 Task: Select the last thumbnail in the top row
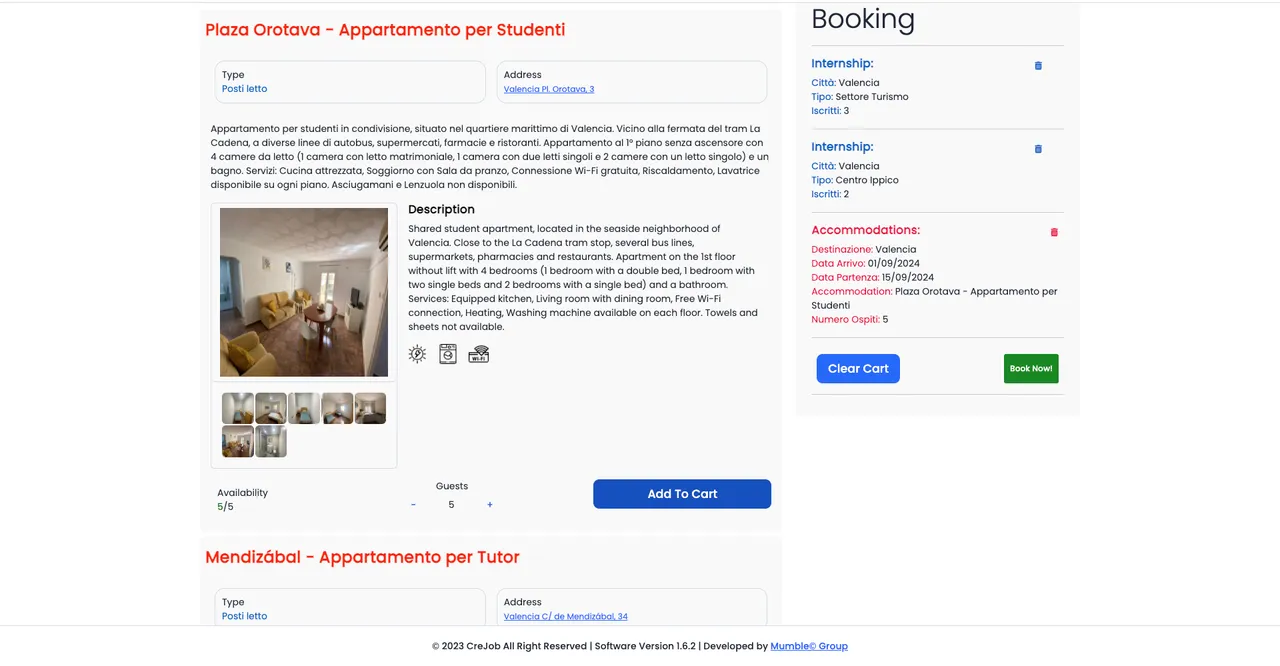tap(370, 407)
